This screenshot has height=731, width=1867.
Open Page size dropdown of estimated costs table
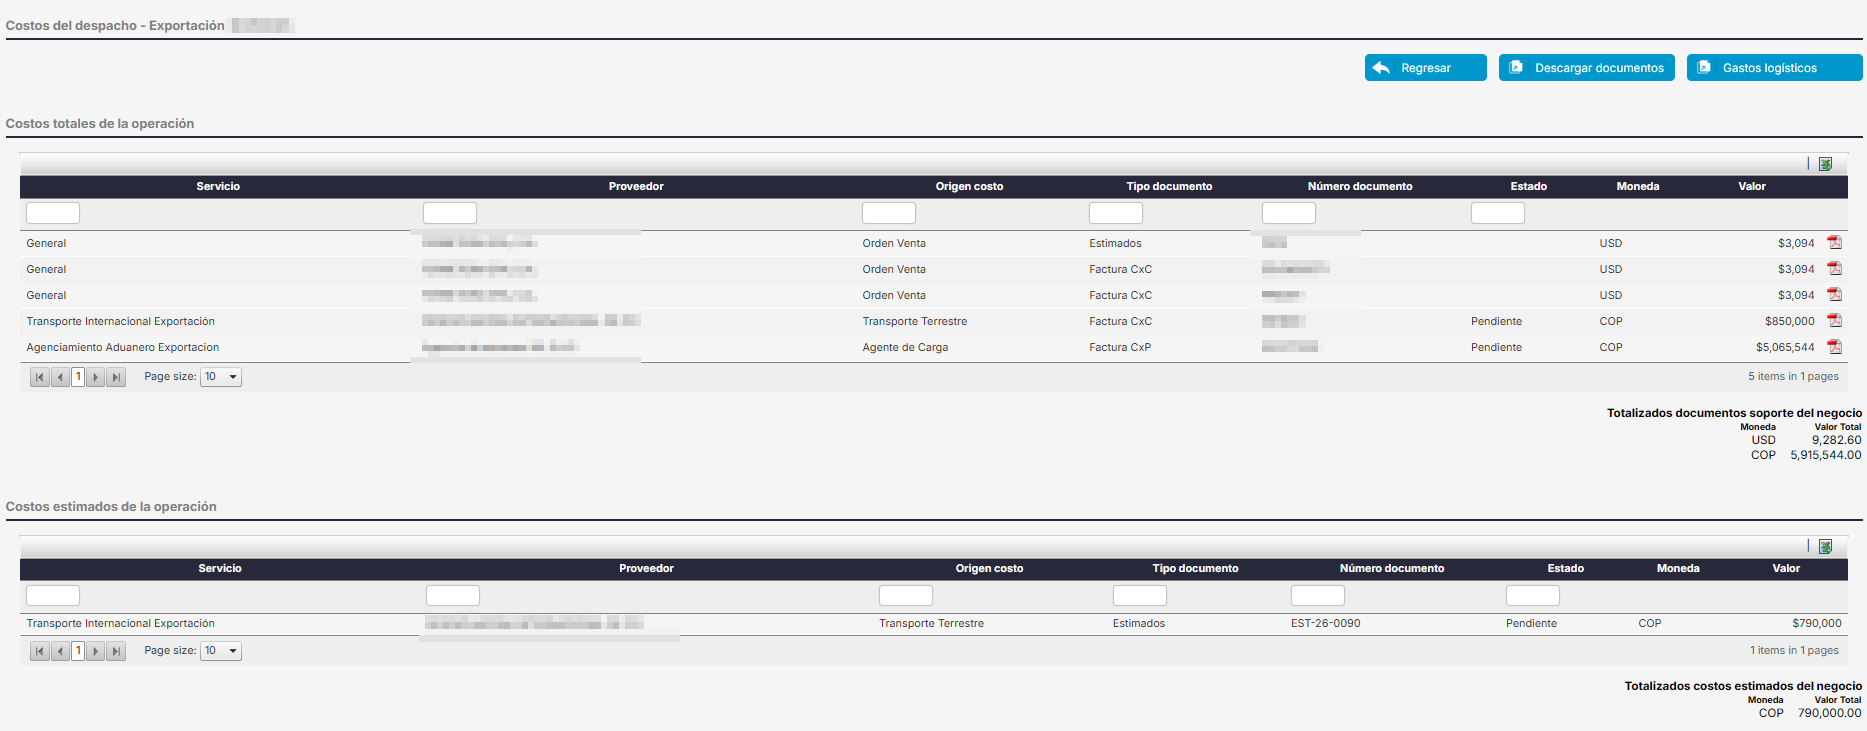[221, 651]
